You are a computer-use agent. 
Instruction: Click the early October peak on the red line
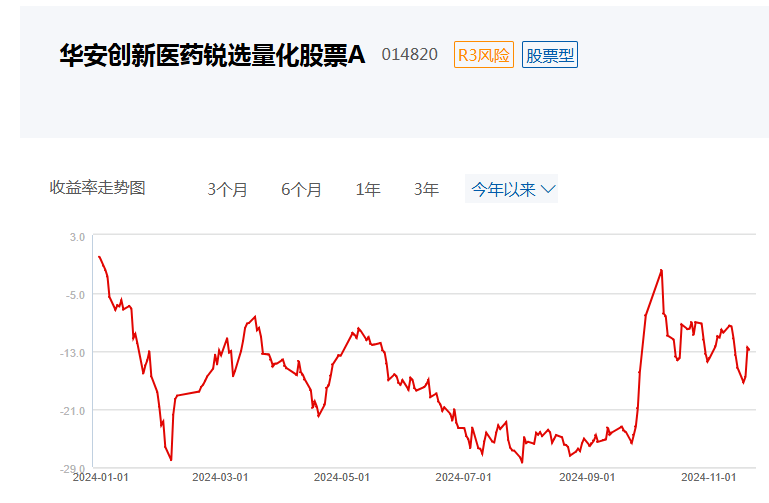(661, 270)
